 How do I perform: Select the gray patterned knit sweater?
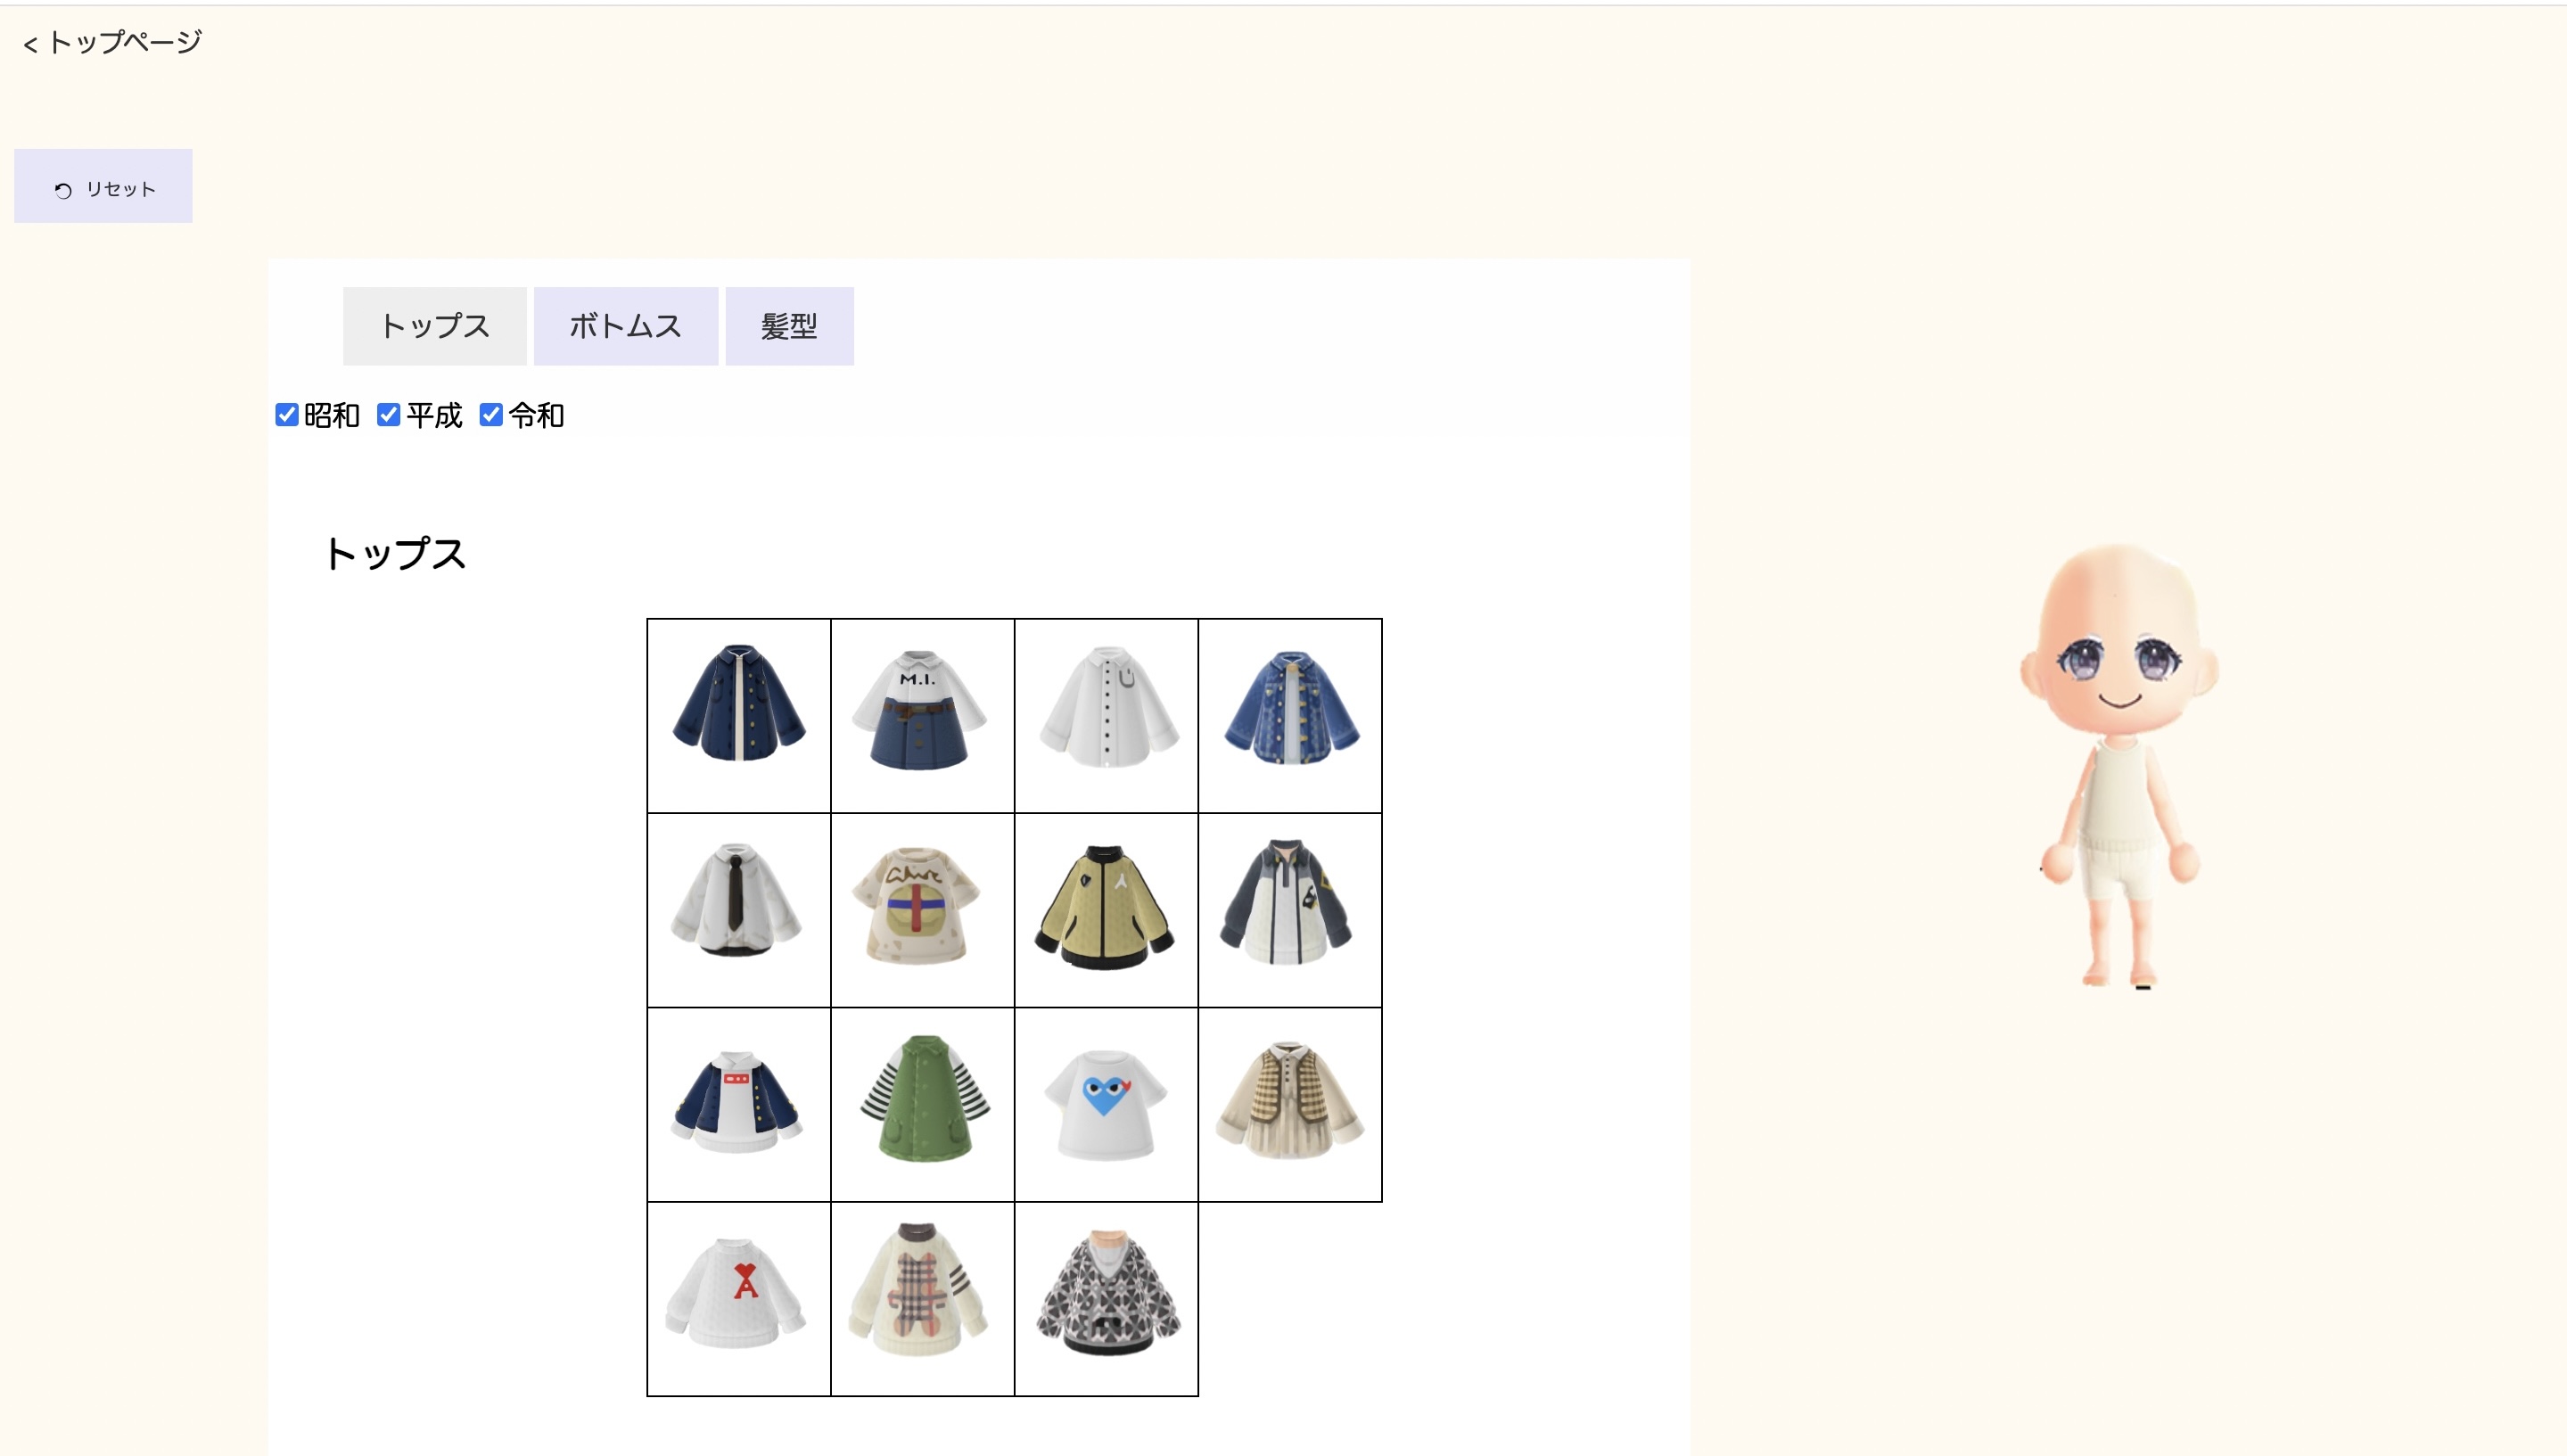(1106, 1298)
